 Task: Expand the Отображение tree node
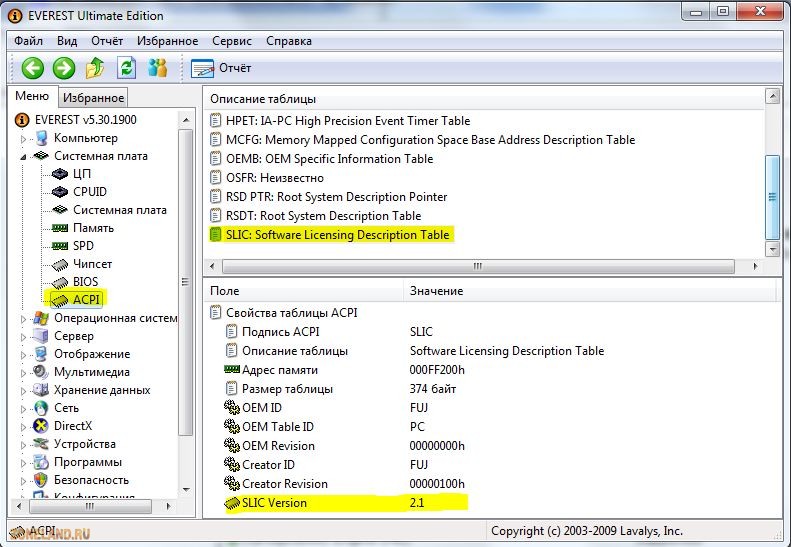point(23,354)
